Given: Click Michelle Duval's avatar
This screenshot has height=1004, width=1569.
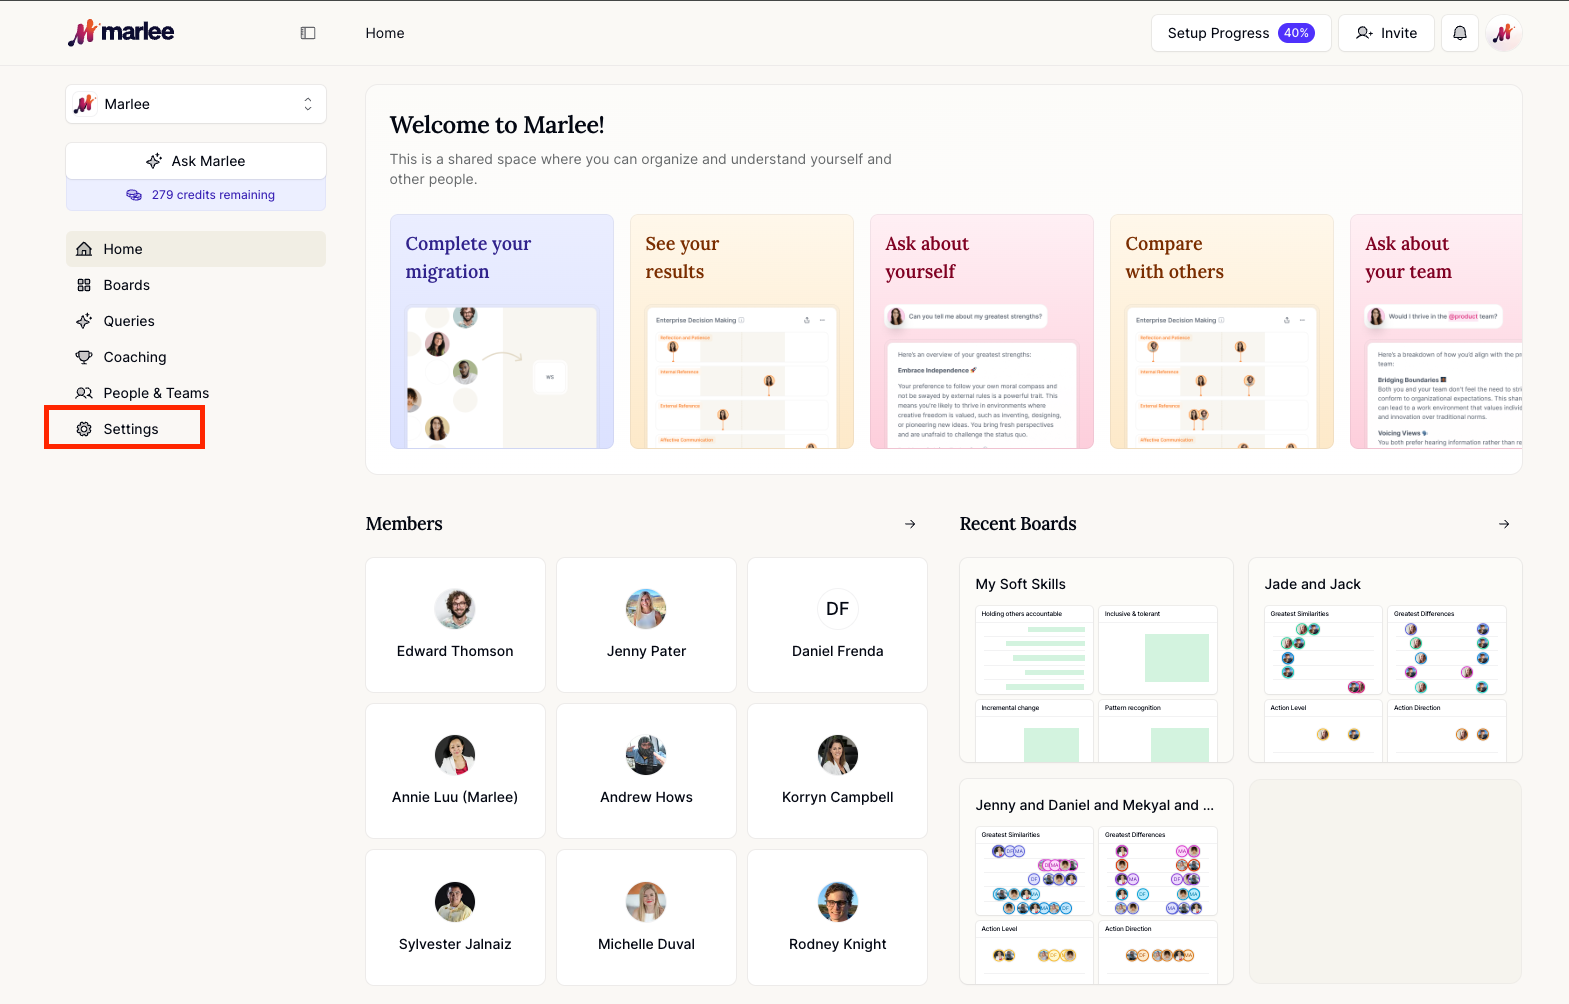Looking at the screenshot, I should coord(646,902).
